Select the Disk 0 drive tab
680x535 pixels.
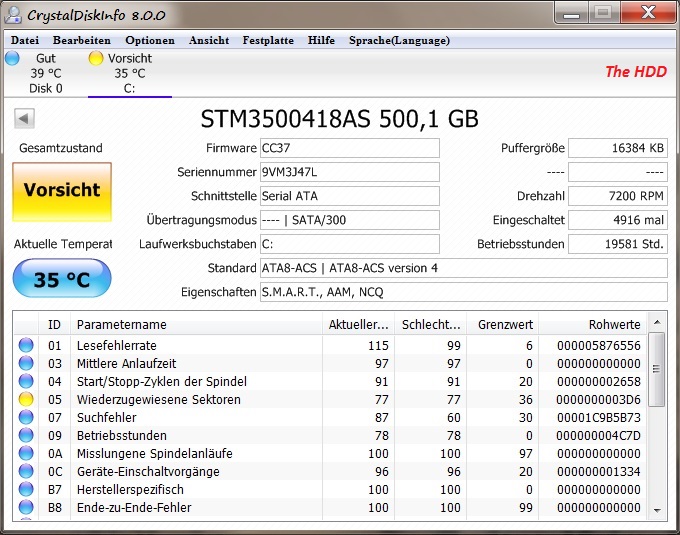click(46, 73)
